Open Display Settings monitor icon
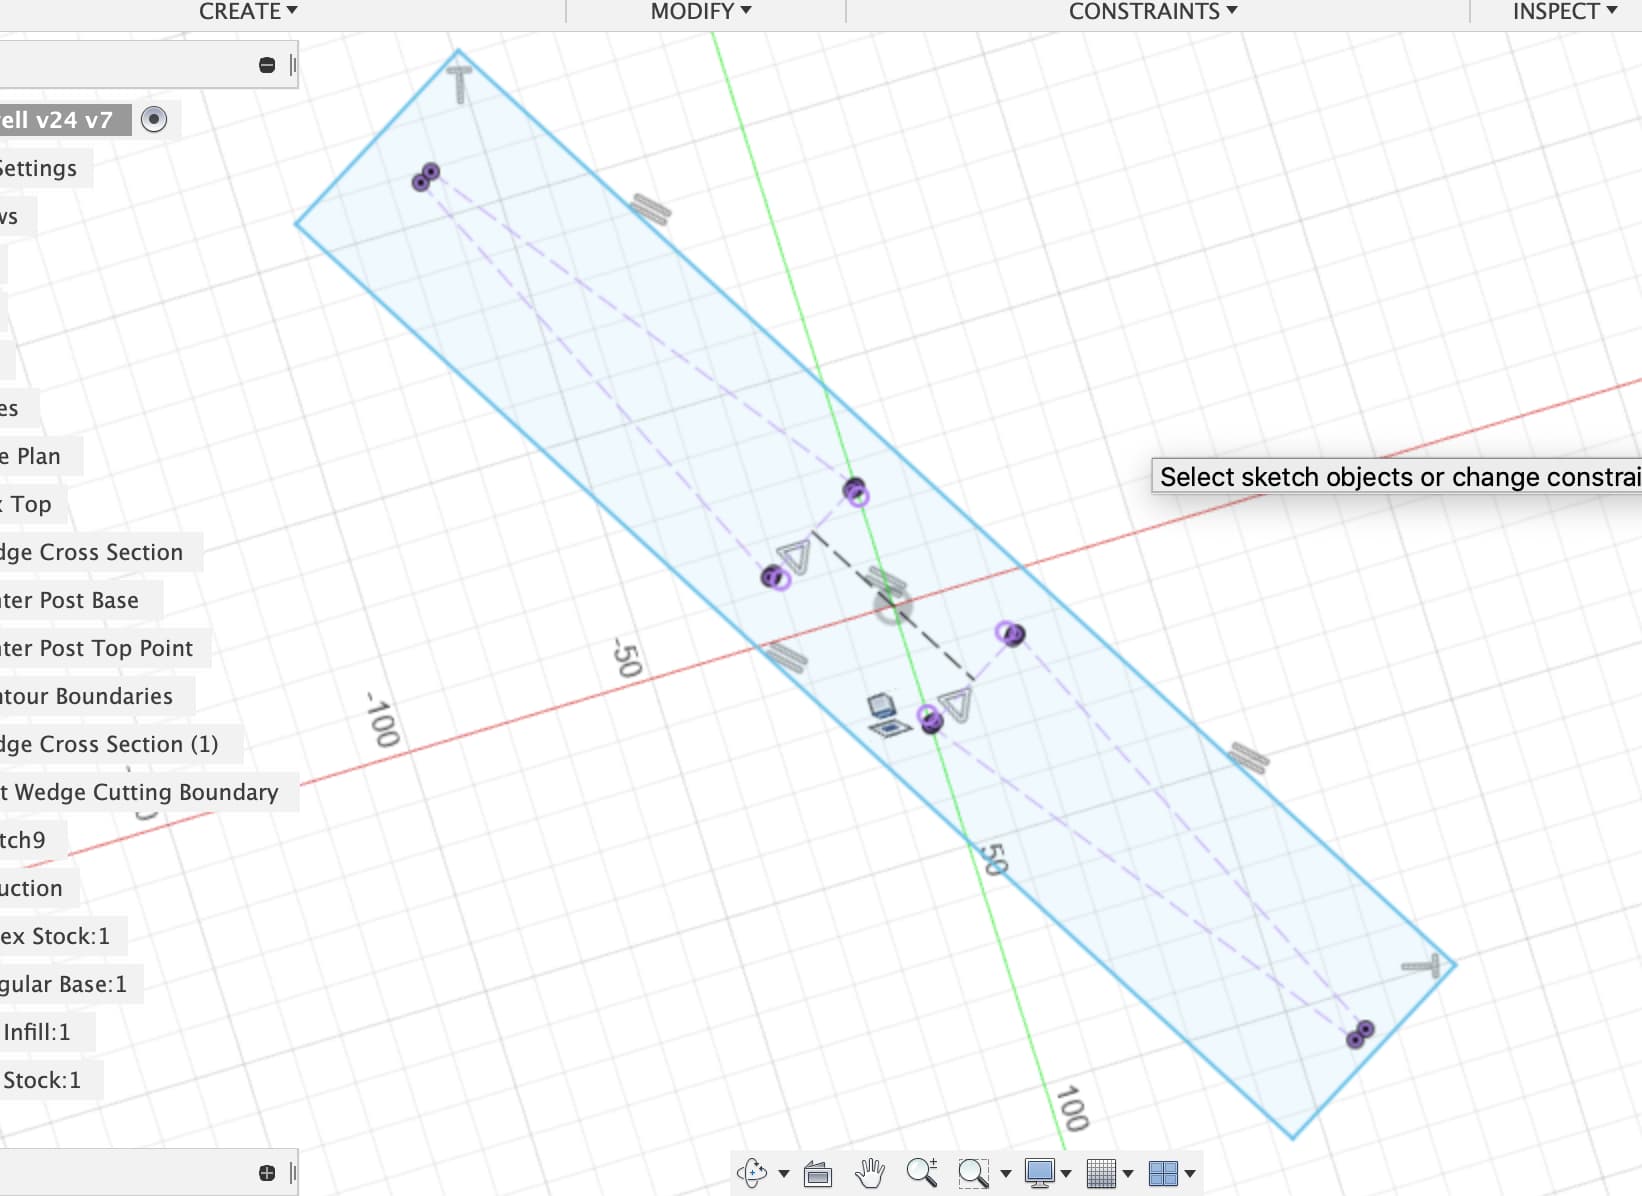 (x=1040, y=1173)
